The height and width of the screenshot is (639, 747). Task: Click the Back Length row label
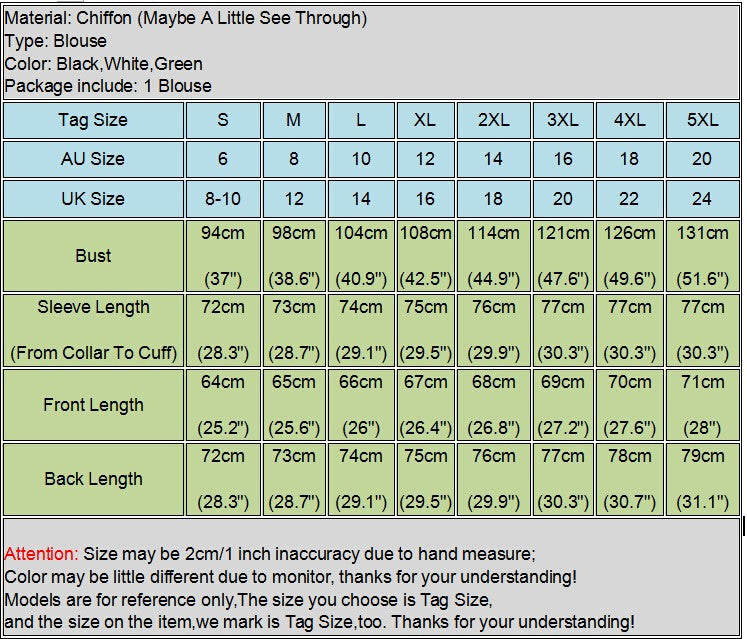coord(93,479)
